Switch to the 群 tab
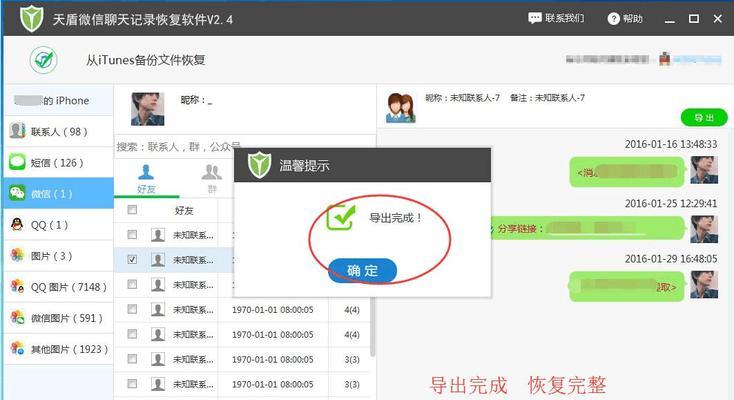This screenshot has height=400, width=734. tap(212, 179)
